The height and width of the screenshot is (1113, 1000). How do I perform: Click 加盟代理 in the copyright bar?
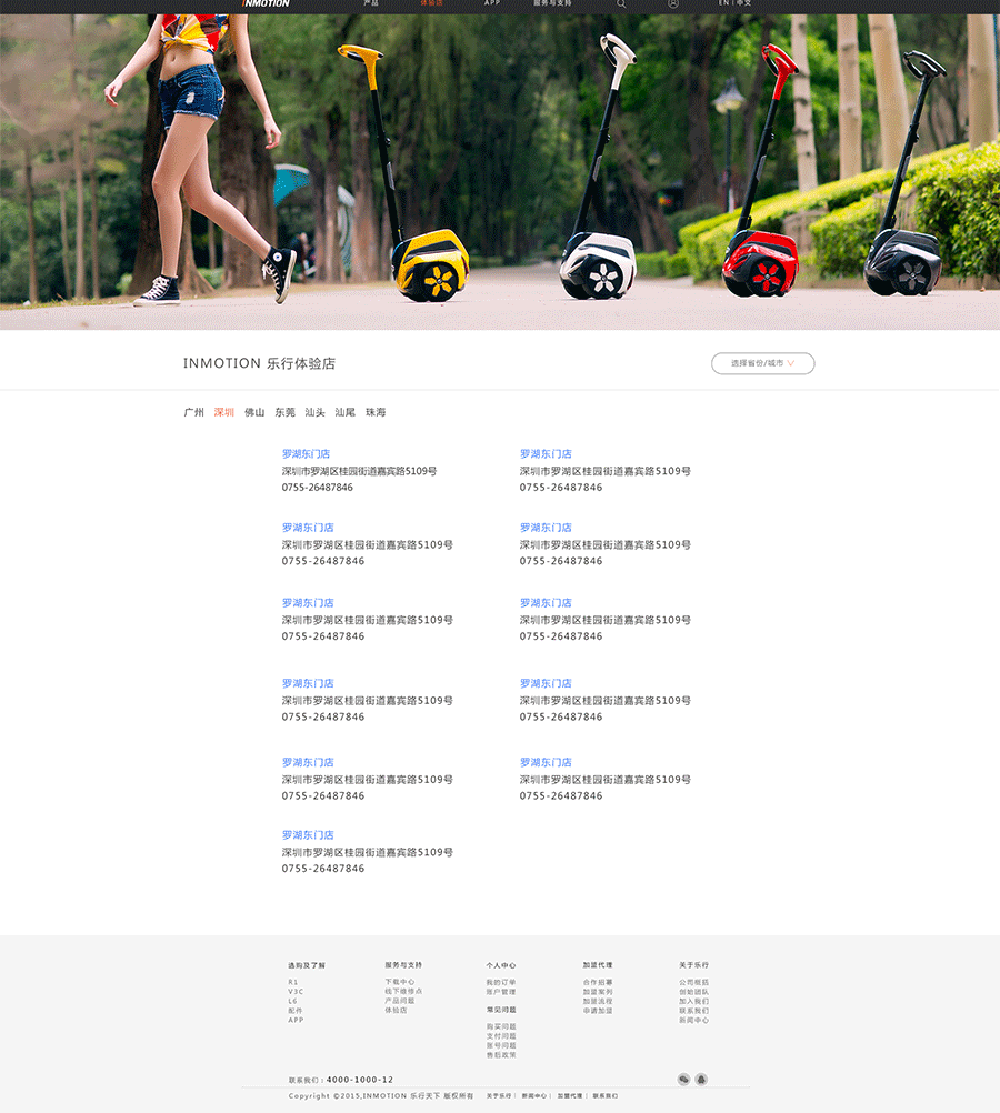coord(569,1096)
